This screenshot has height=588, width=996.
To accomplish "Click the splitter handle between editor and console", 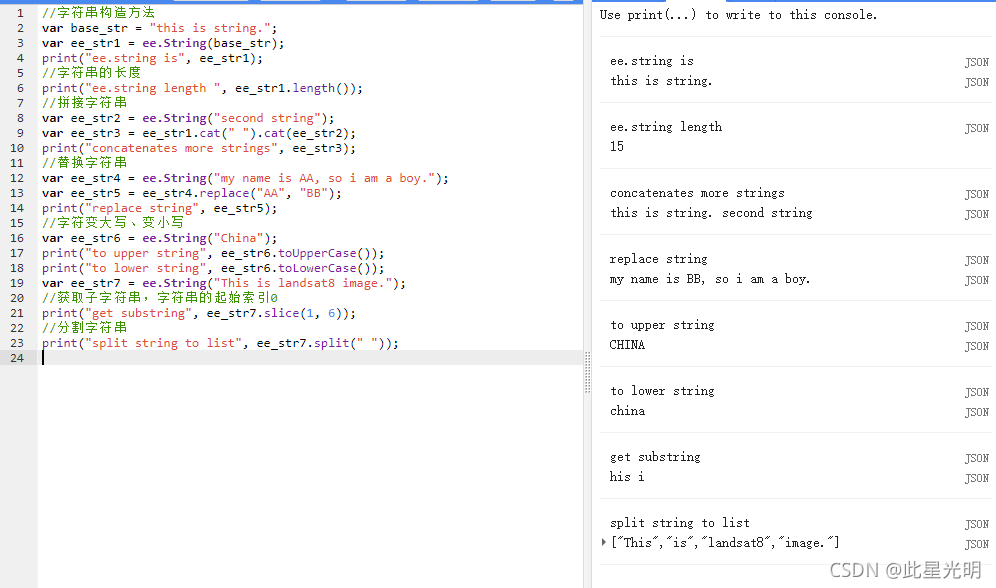I will tap(588, 373).
